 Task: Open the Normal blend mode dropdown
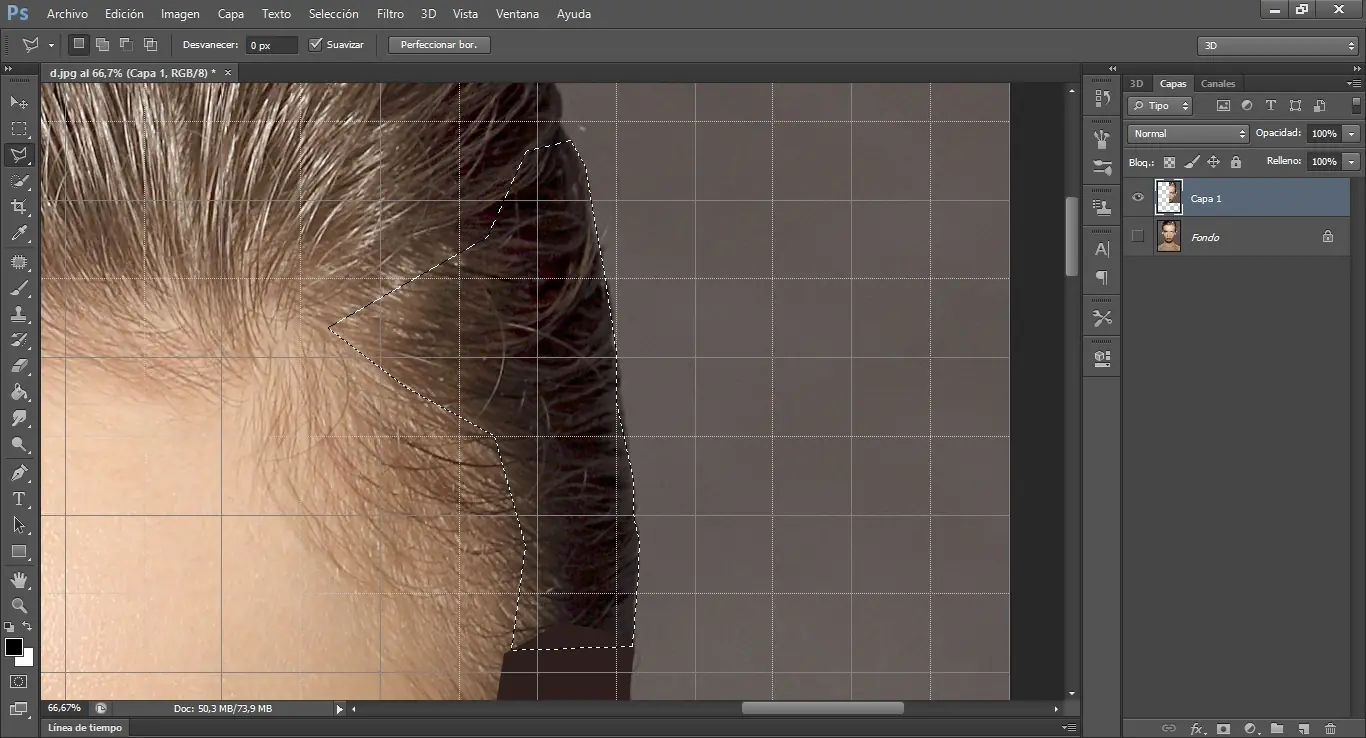[x=1188, y=133]
